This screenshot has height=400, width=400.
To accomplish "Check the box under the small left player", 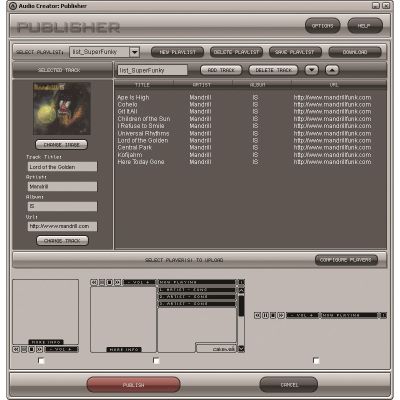I will tap(41, 360).
